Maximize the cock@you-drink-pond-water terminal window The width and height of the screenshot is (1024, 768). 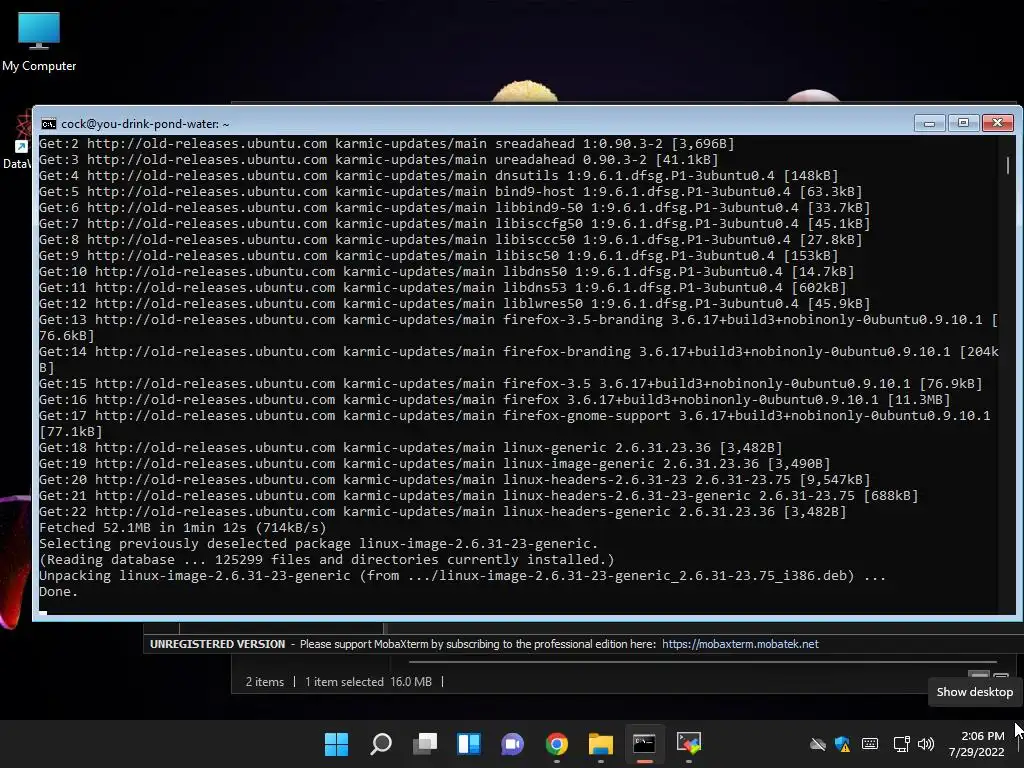[x=963, y=123]
